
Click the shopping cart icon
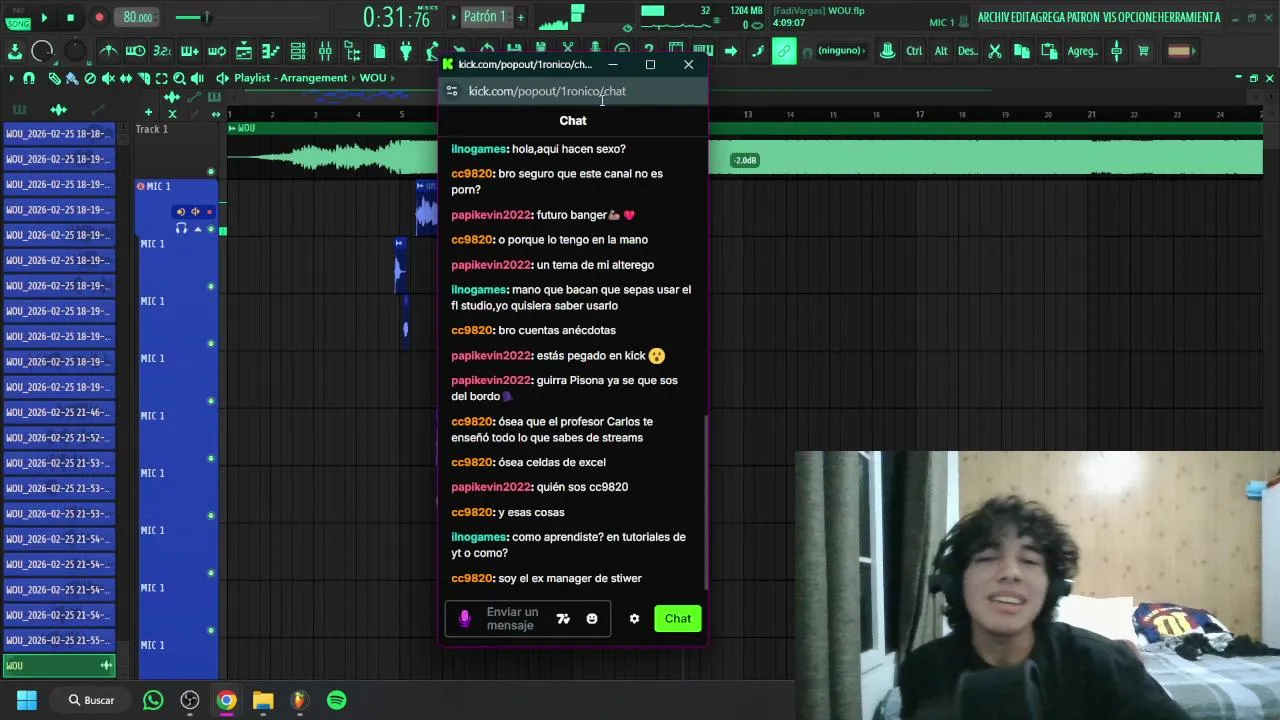(1144, 51)
